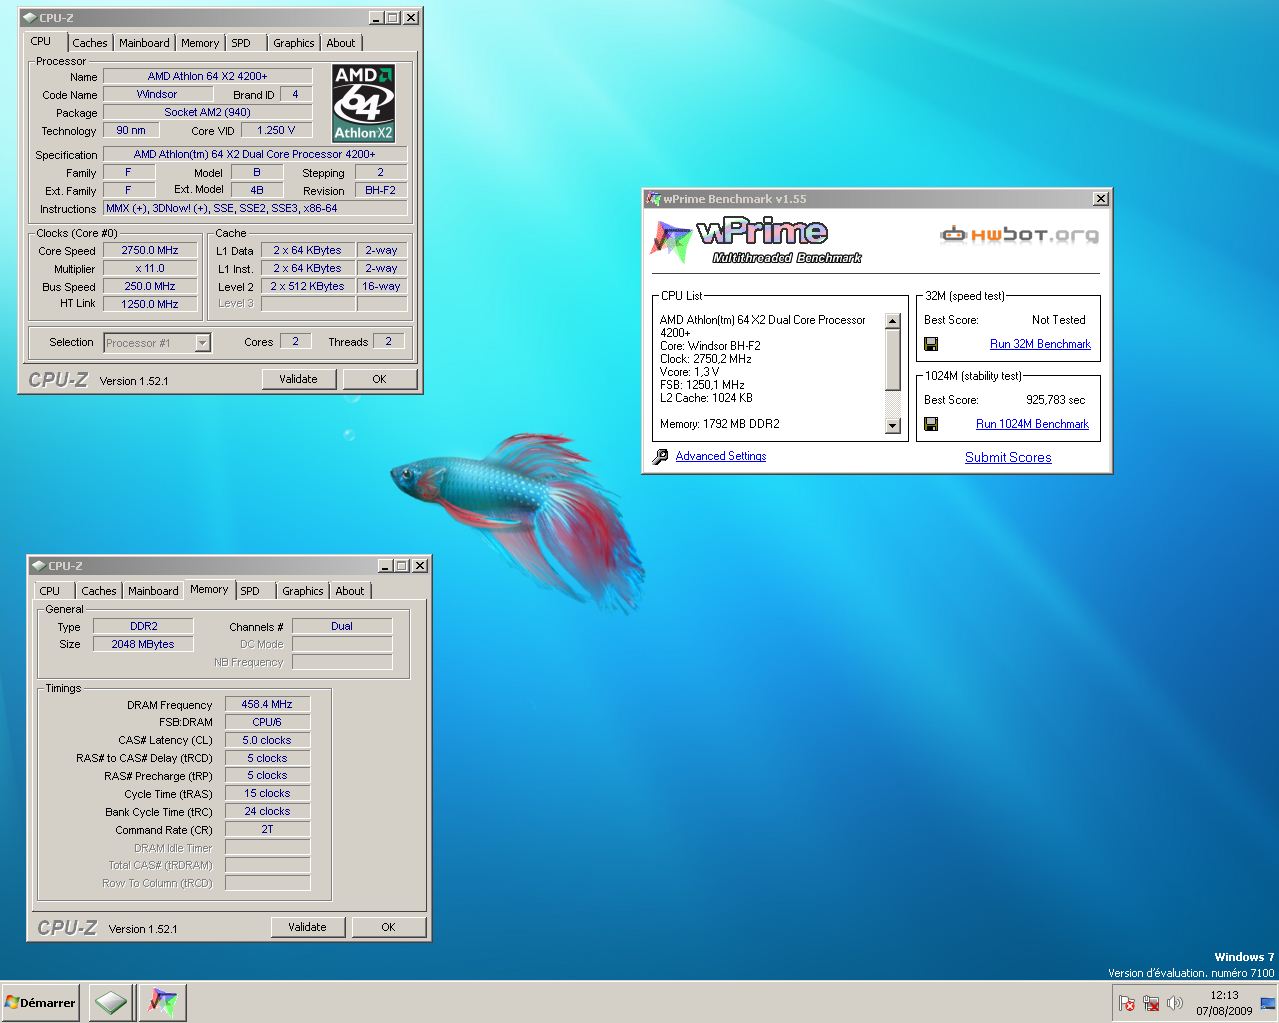Click the DRAM Frequency value 458.4 MHz
The height and width of the screenshot is (1023, 1279).
point(267,704)
